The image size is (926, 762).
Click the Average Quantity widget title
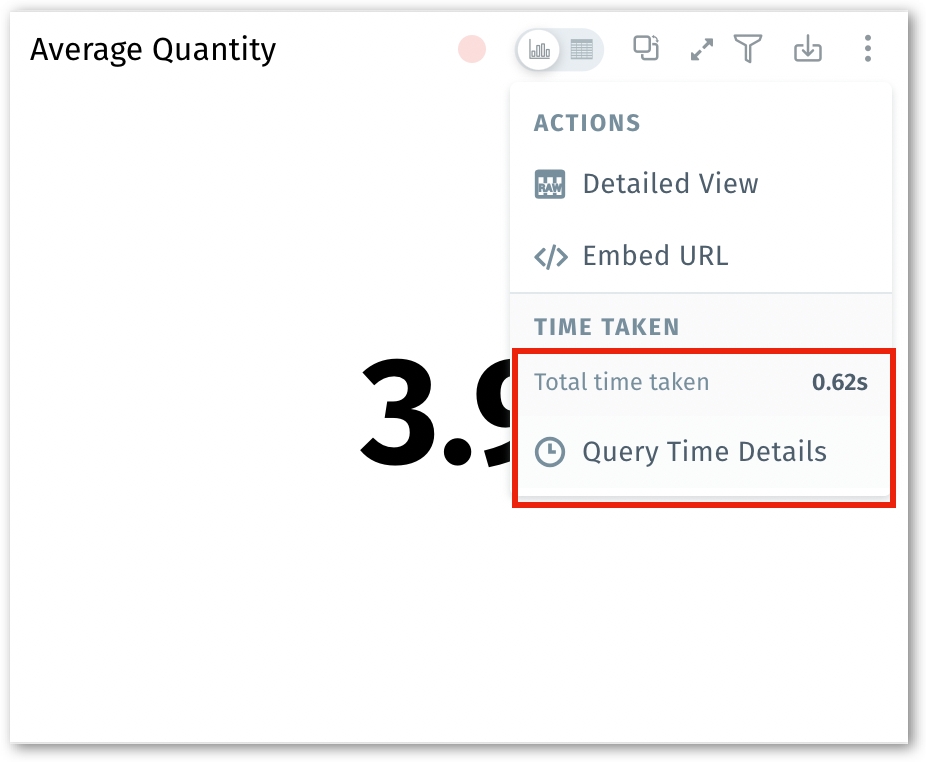pyautogui.click(x=153, y=49)
